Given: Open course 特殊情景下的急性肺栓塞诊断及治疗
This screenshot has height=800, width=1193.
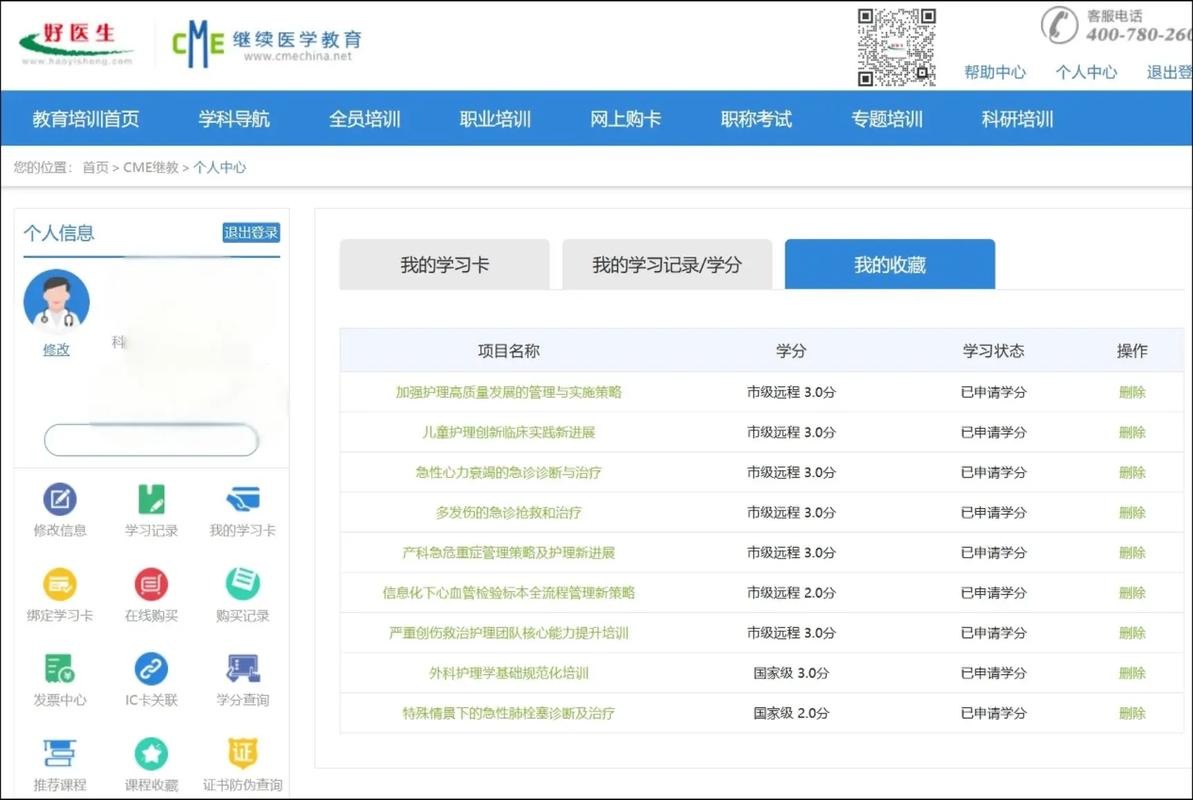Looking at the screenshot, I should click(x=508, y=713).
